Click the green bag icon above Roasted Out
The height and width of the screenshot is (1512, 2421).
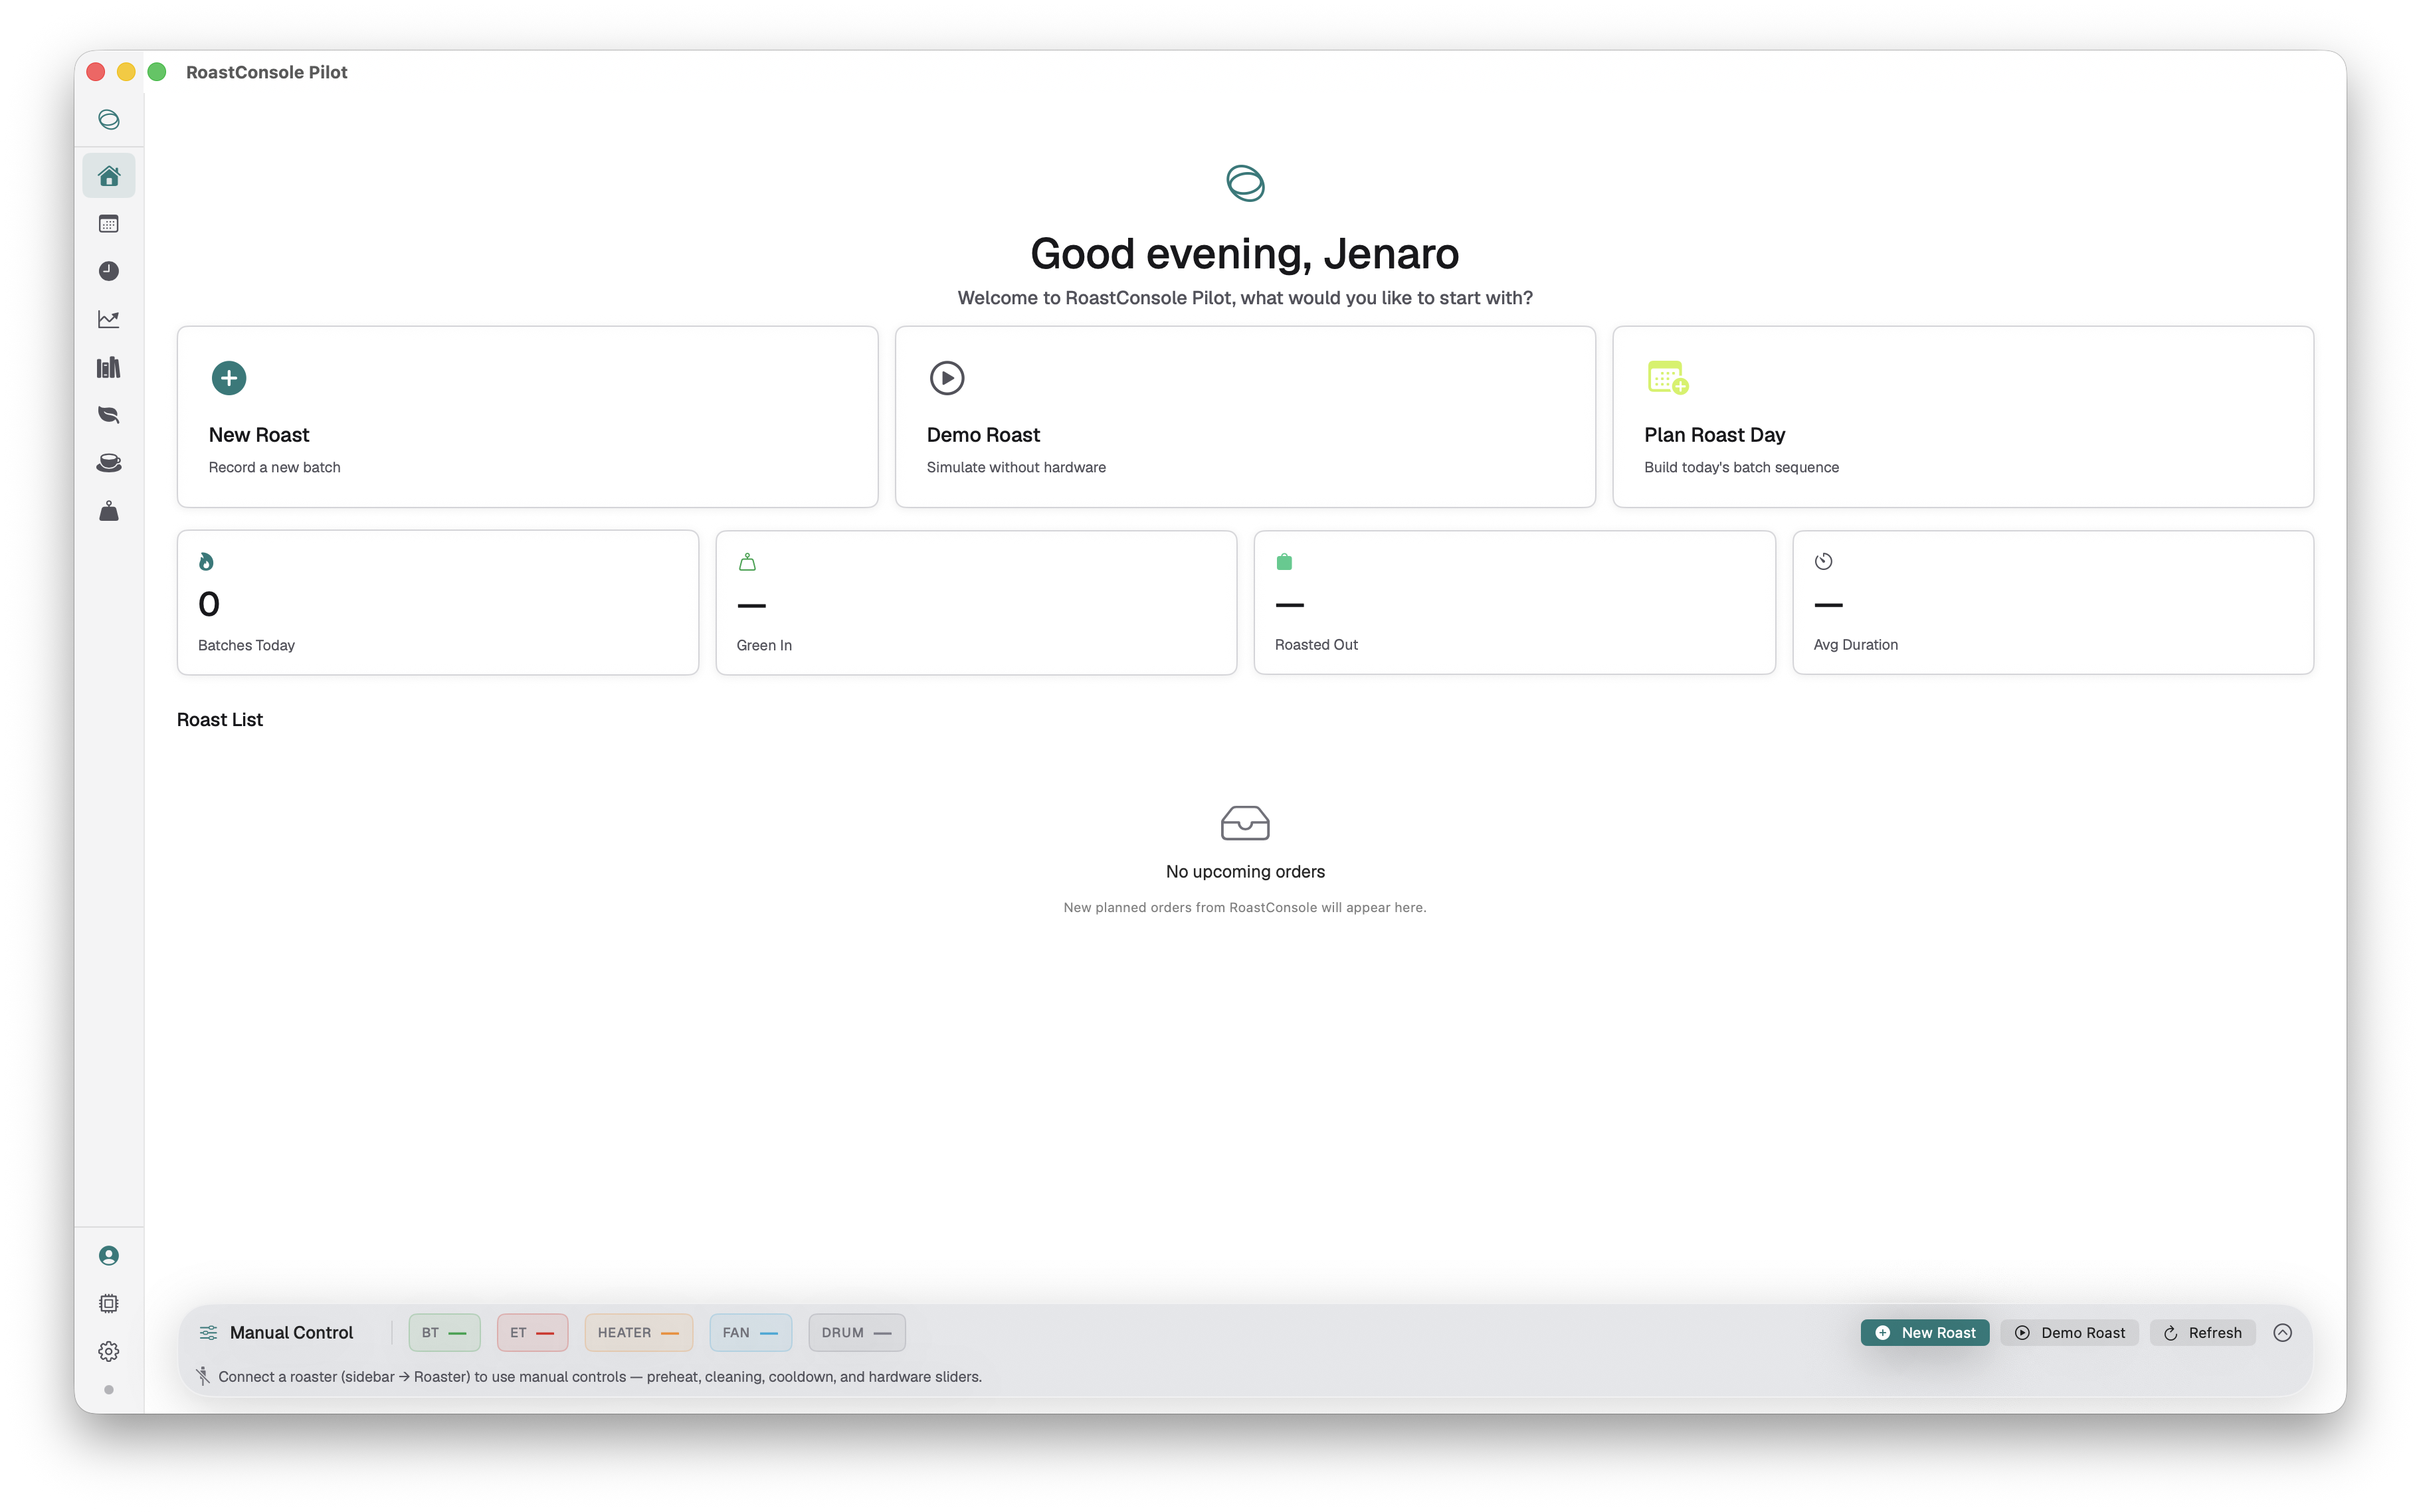pyautogui.click(x=1284, y=562)
